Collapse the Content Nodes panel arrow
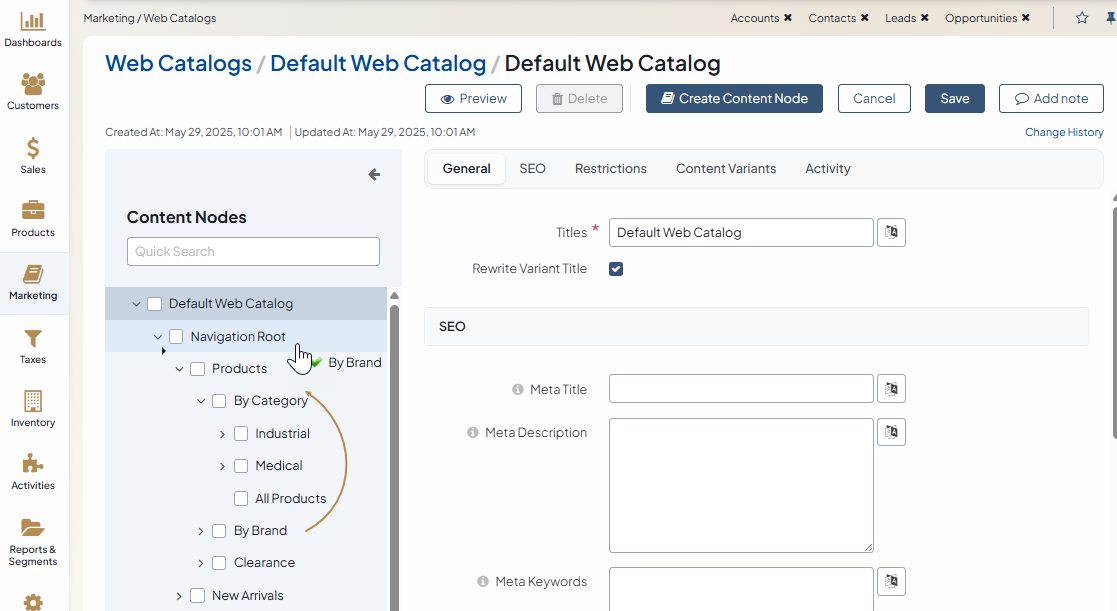The height and width of the screenshot is (611, 1117). pyautogui.click(x=374, y=175)
